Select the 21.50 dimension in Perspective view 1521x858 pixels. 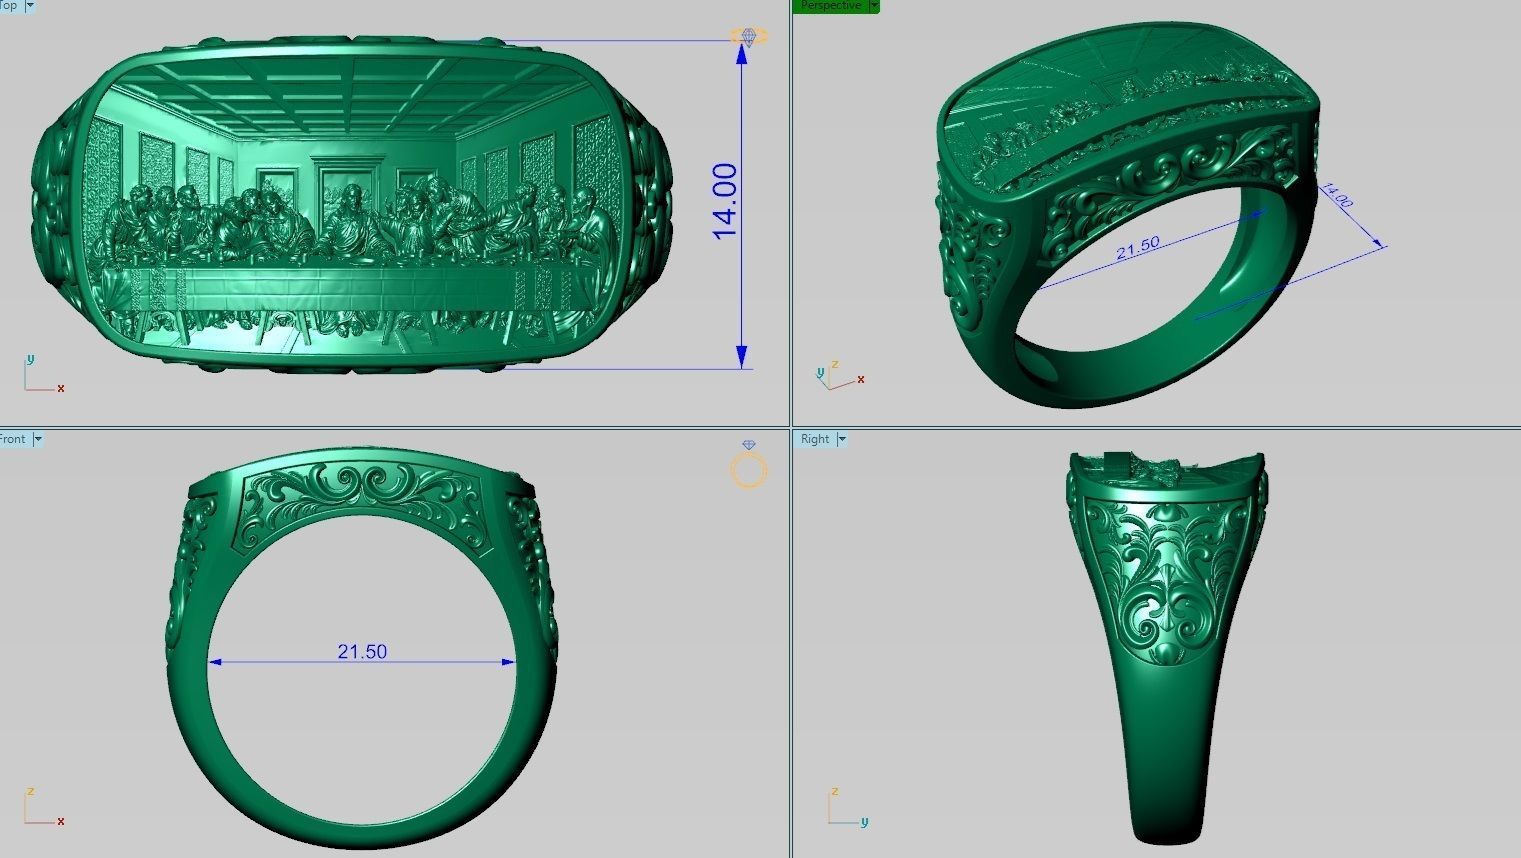pos(1138,247)
